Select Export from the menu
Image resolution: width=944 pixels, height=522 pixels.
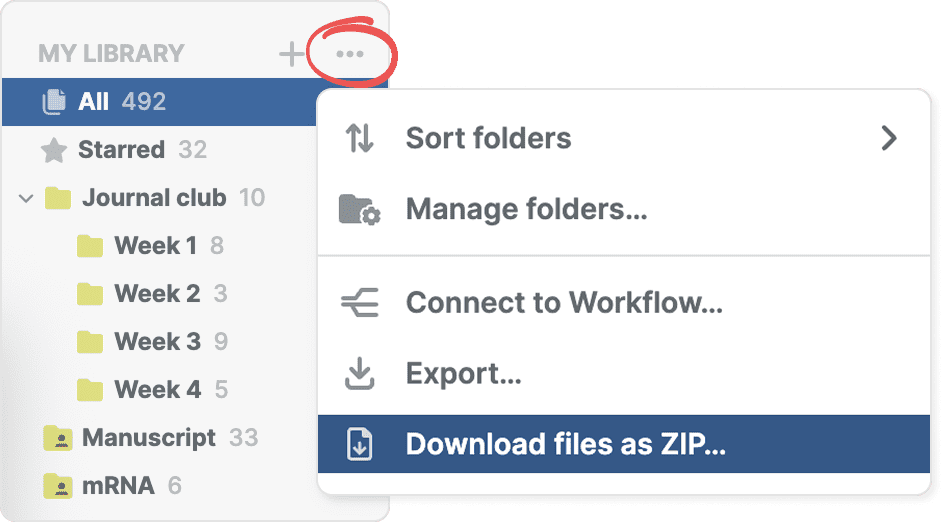point(463,374)
